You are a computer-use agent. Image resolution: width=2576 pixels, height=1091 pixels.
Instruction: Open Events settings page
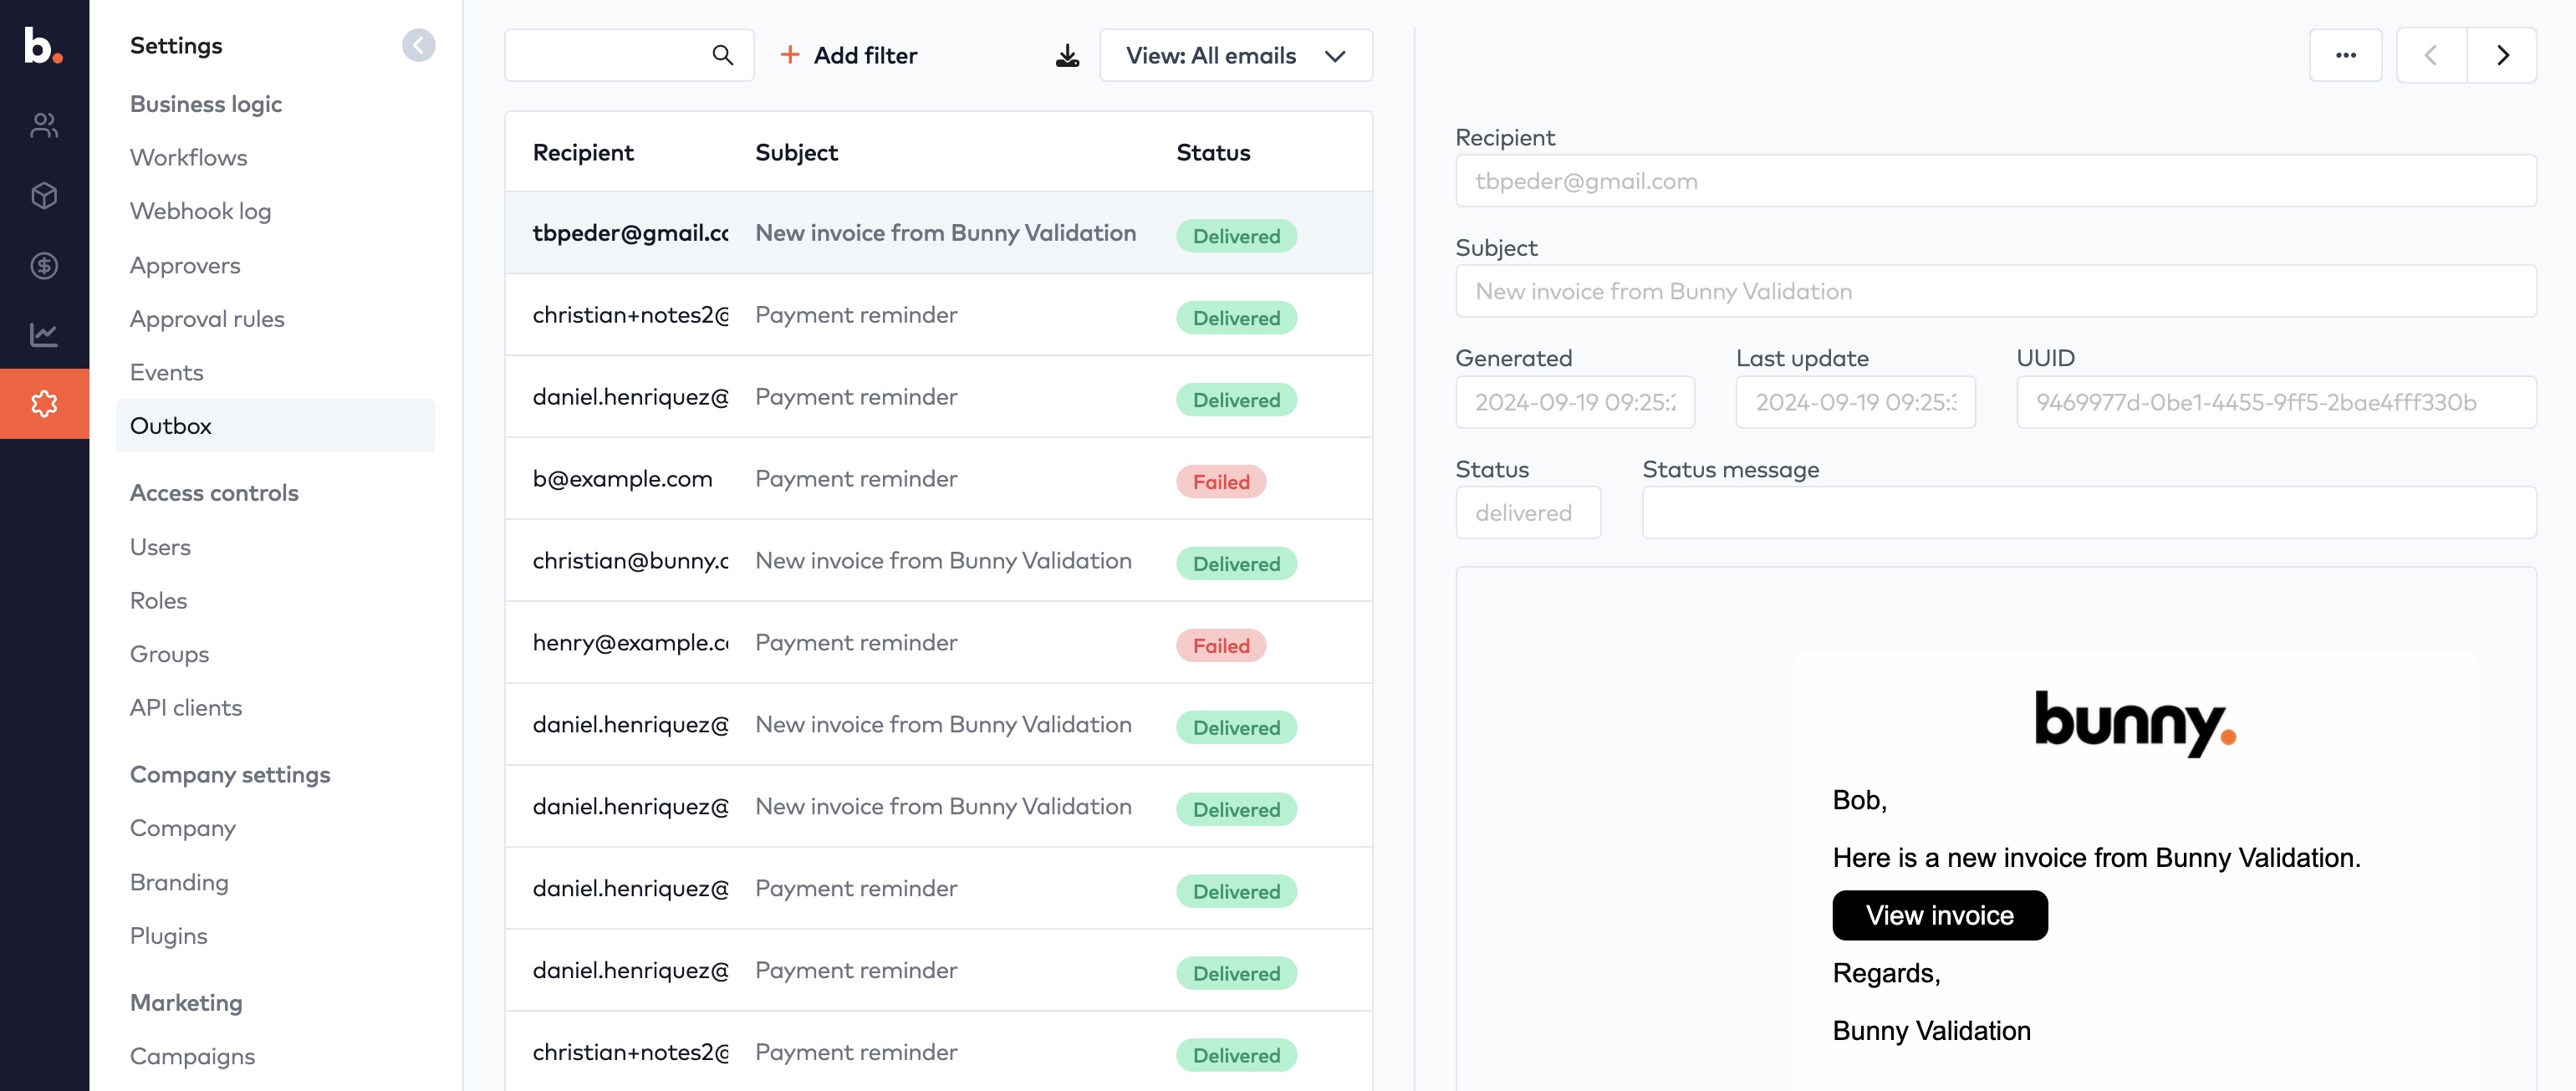click(x=167, y=372)
